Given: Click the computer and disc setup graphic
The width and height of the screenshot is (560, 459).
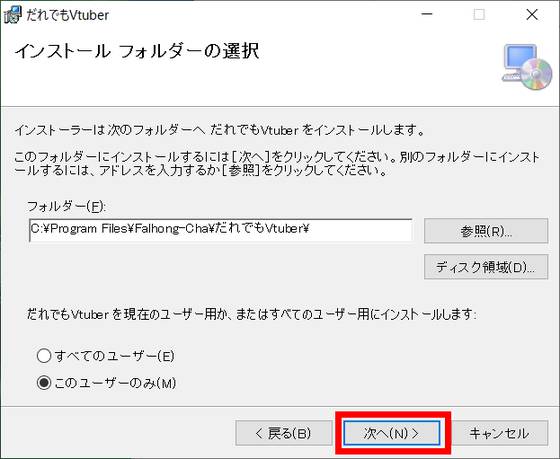Looking at the screenshot, I should [527, 67].
